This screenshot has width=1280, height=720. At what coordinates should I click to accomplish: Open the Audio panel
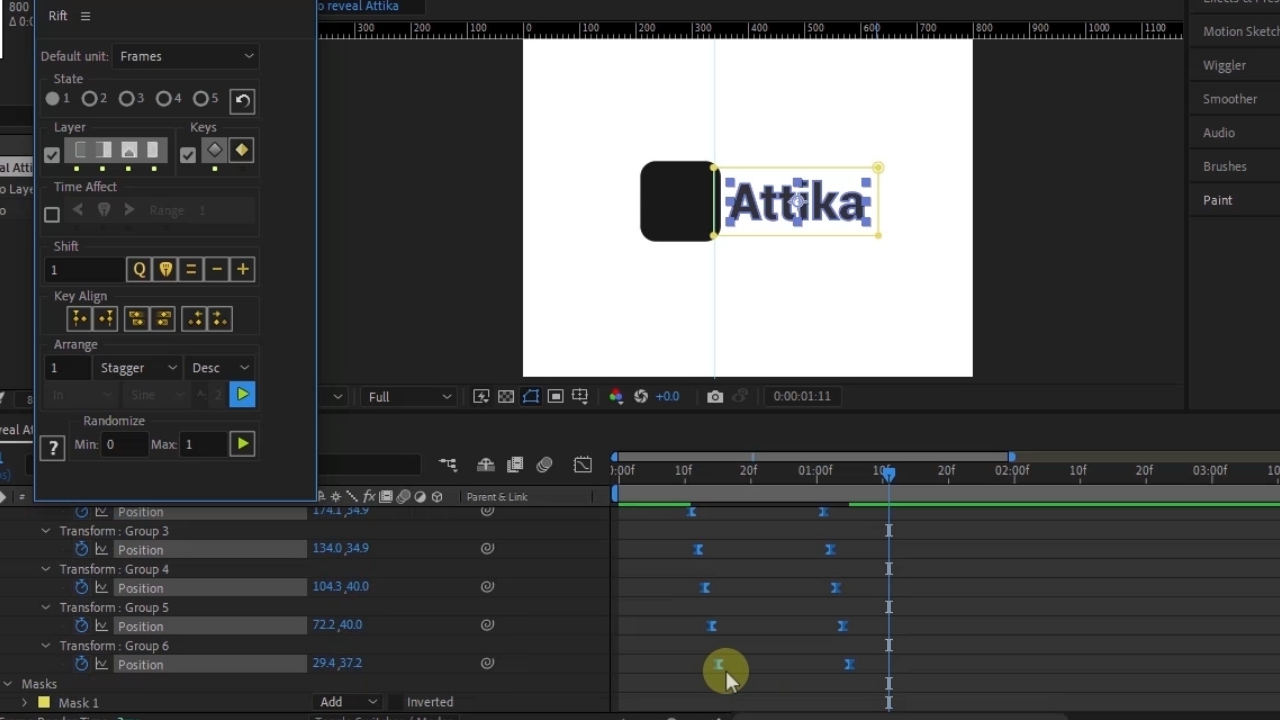1219,133
